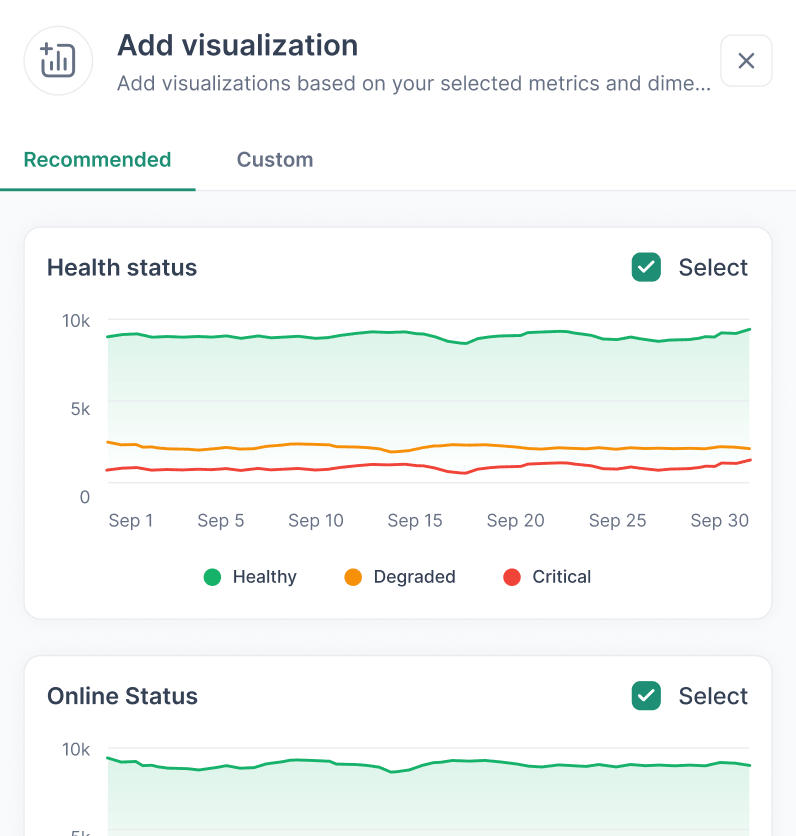Click the Health status chart title
This screenshot has height=836, width=796.
tap(122, 268)
